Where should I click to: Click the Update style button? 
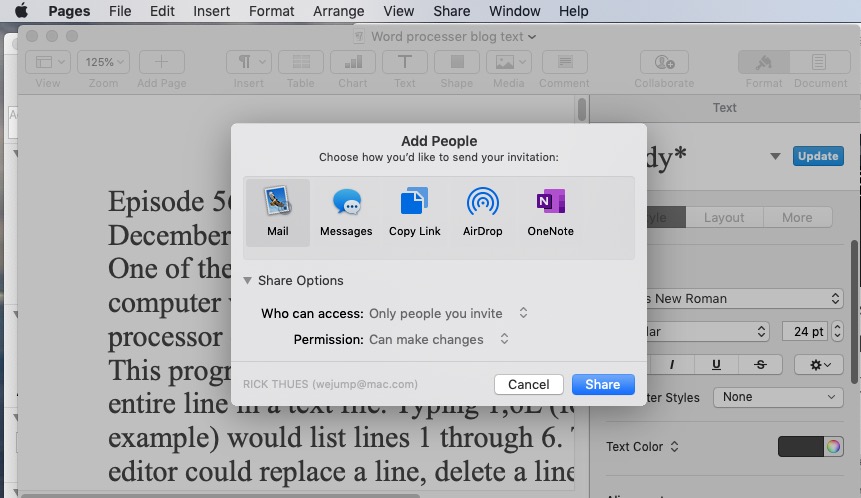(818, 156)
